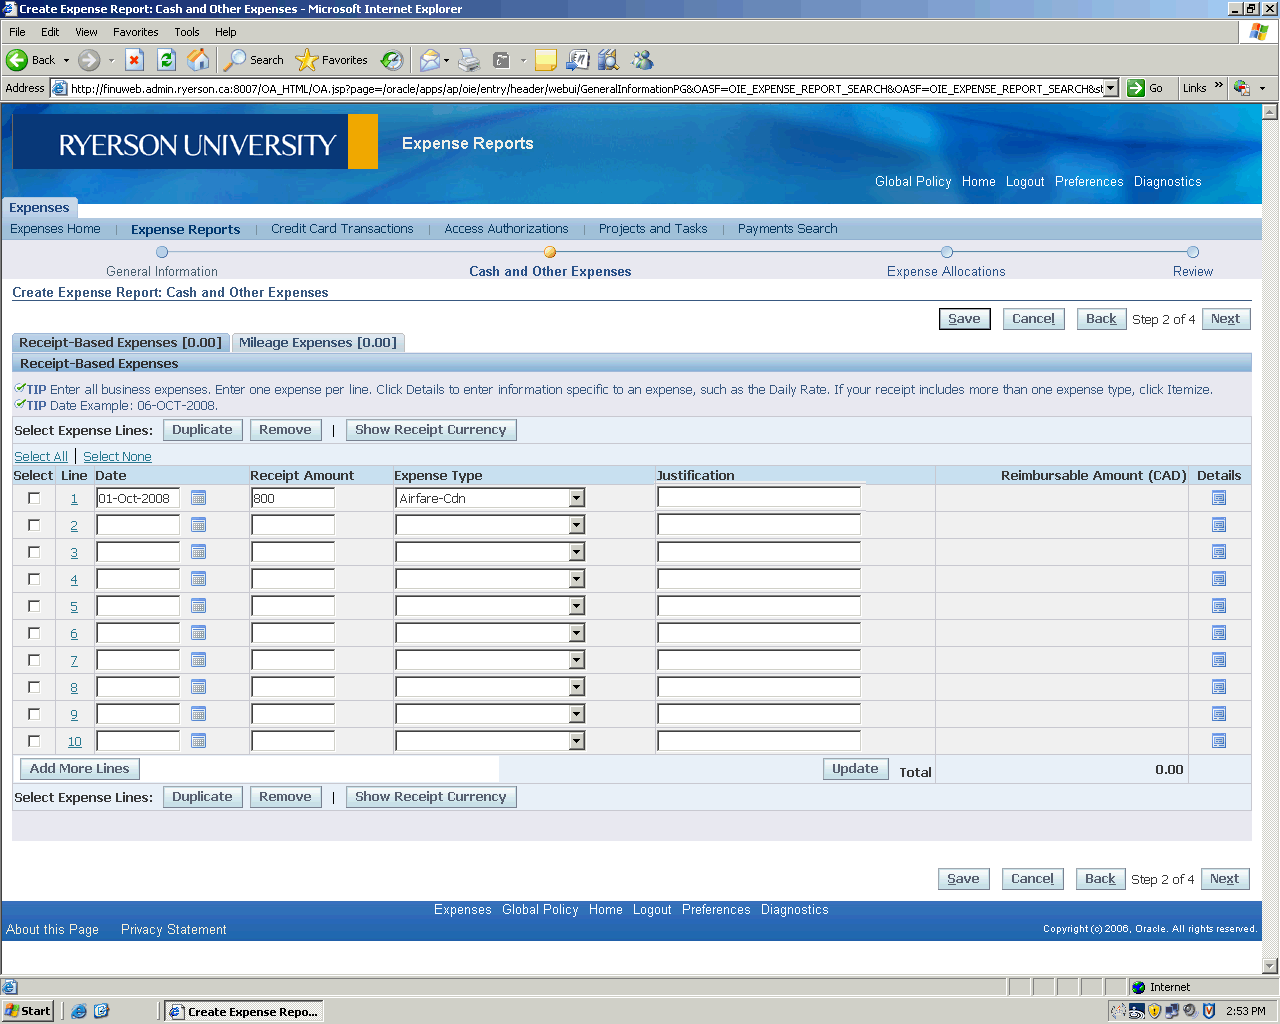Open calendar picker for line 1 date
This screenshot has width=1280, height=1024.
(x=198, y=498)
